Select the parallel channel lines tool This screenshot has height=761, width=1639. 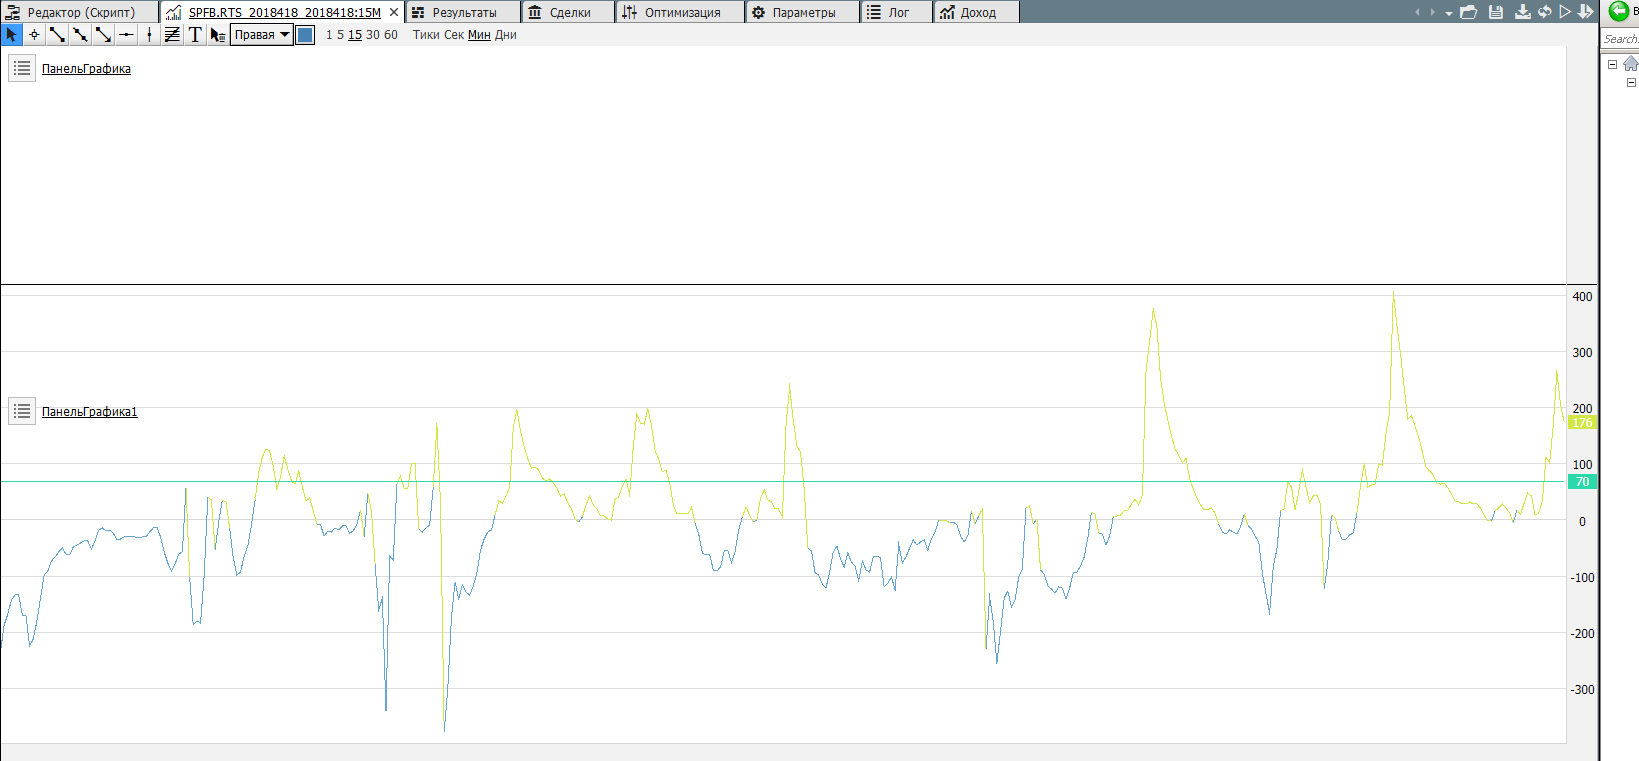(x=172, y=35)
